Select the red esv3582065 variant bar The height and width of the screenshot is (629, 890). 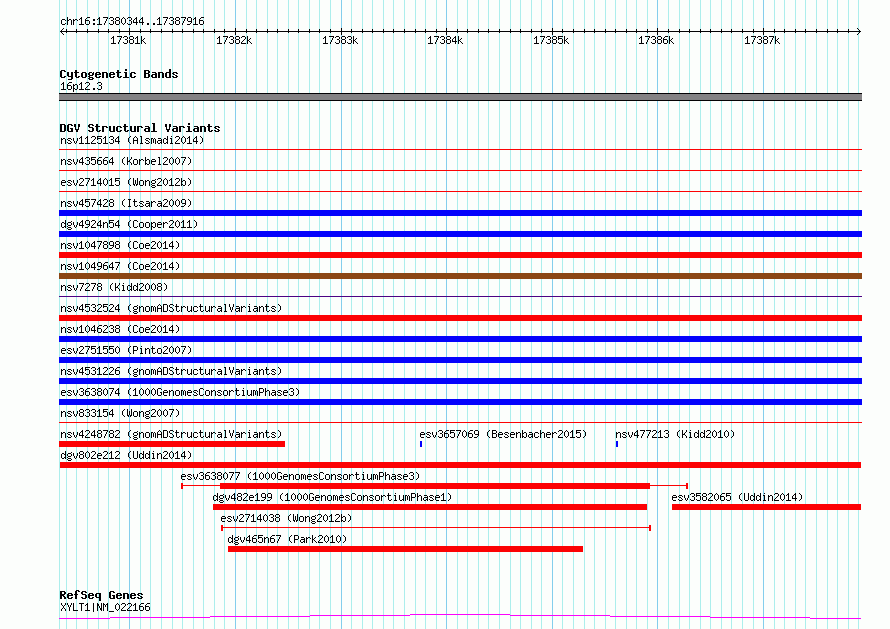coord(766,507)
